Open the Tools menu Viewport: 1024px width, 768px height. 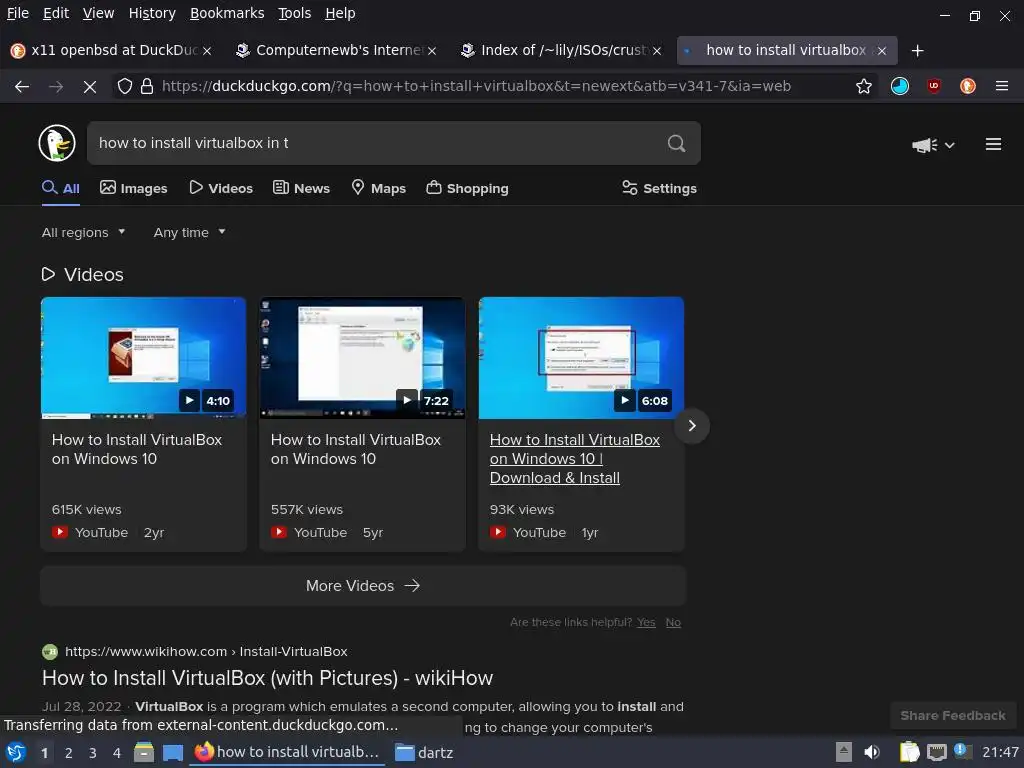pos(295,14)
